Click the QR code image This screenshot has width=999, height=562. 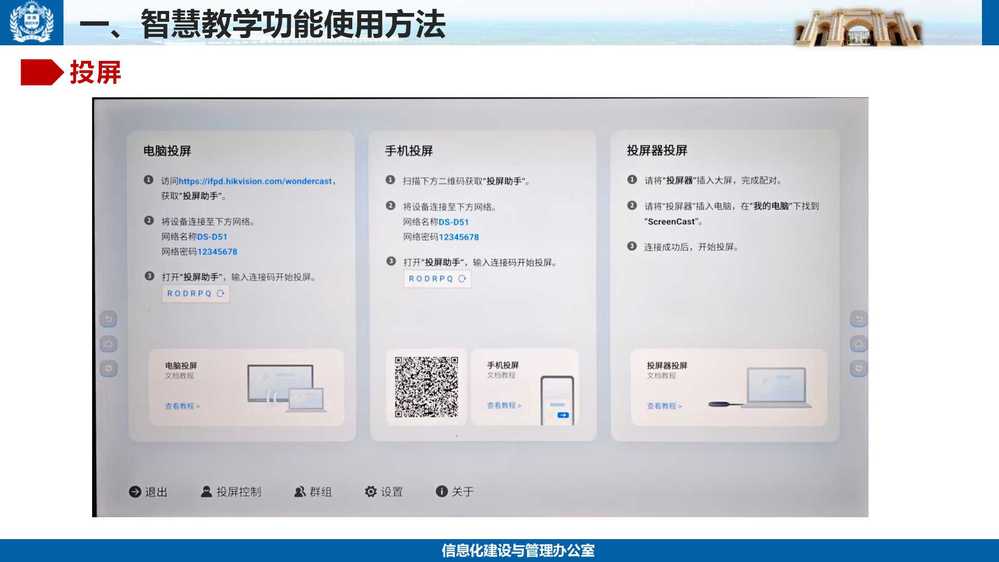pyautogui.click(x=426, y=386)
